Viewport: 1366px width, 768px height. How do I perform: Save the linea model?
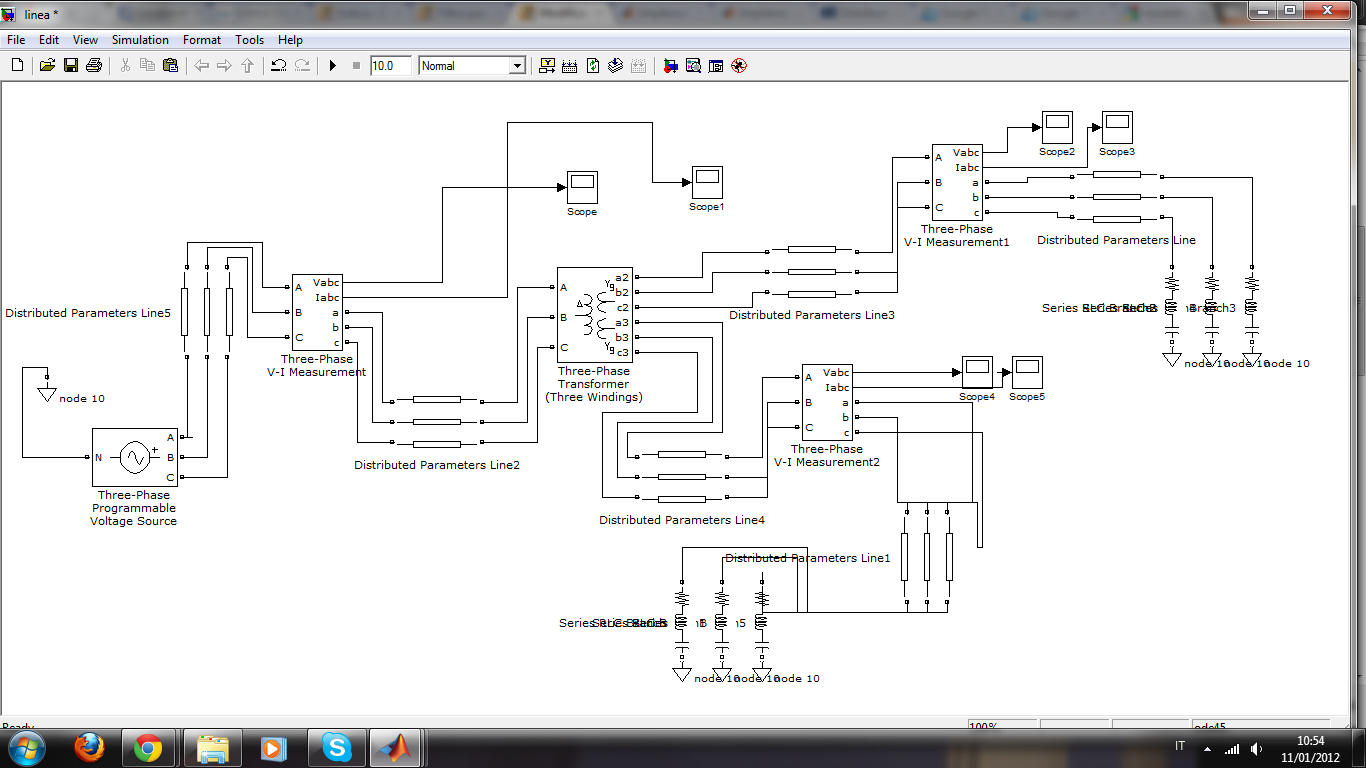point(70,65)
